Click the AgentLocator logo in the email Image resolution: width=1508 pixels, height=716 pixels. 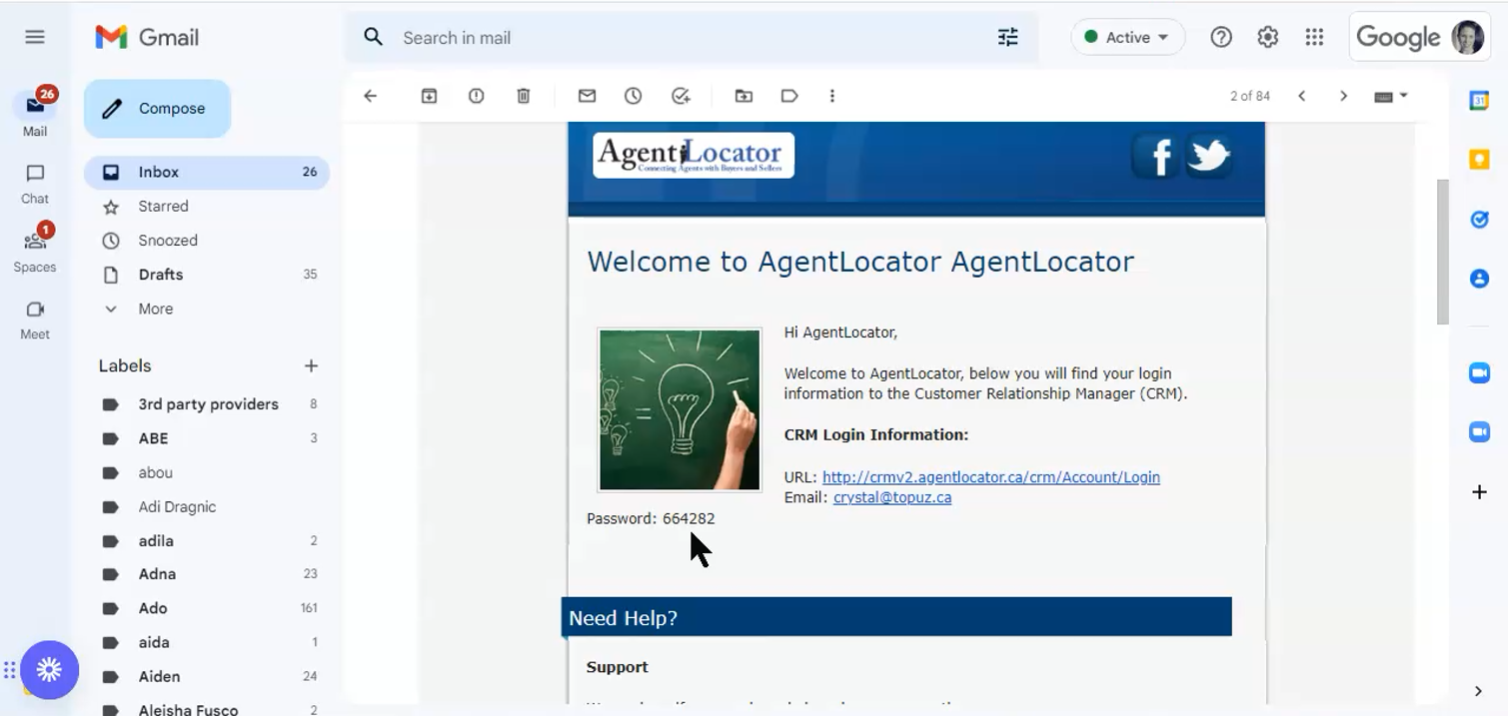pyautogui.click(x=693, y=155)
